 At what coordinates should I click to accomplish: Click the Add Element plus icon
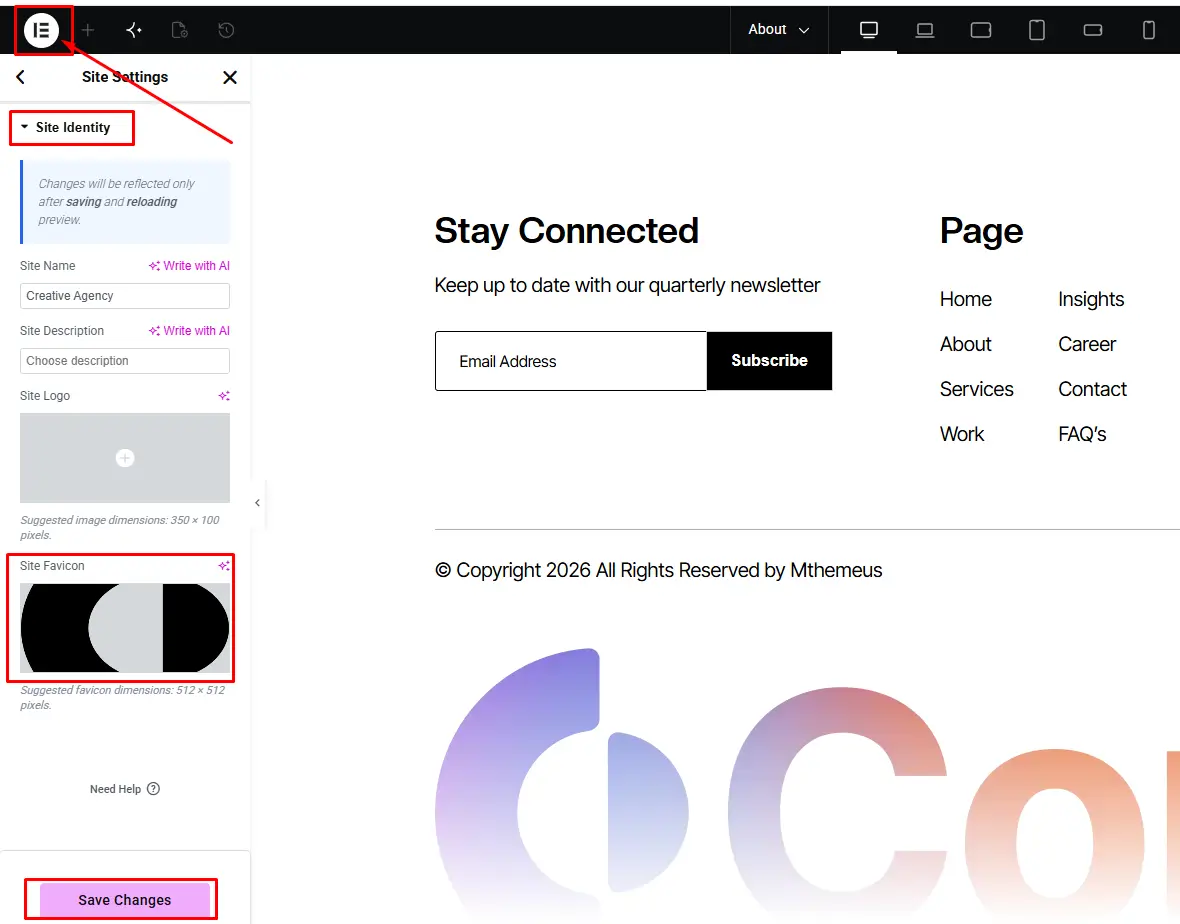click(x=88, y=30)
